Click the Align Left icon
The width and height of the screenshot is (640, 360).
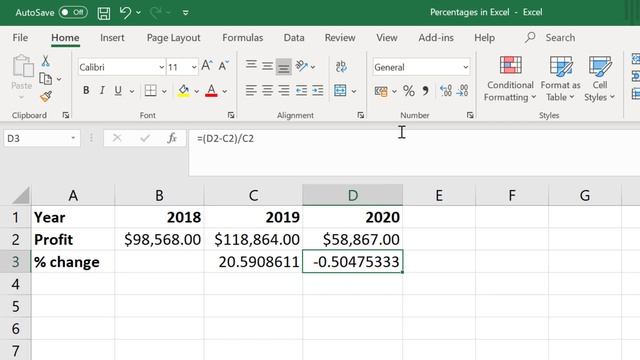(x=251, y=90)
